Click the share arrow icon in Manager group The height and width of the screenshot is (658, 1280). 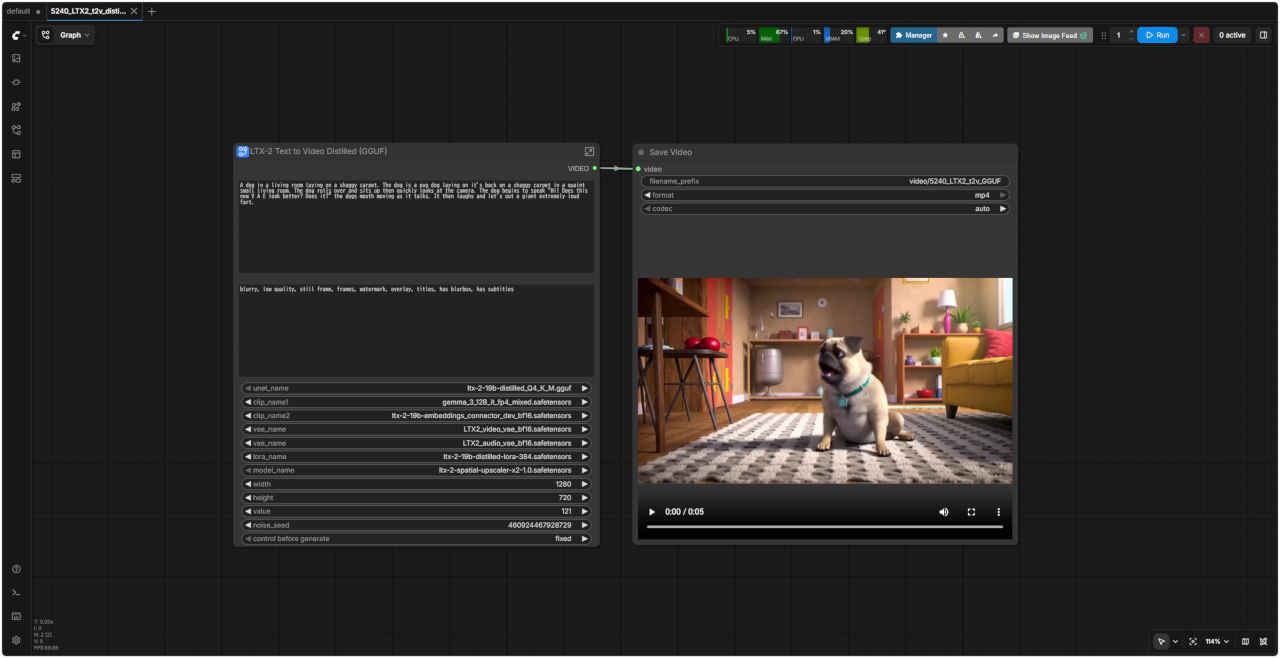995,35
